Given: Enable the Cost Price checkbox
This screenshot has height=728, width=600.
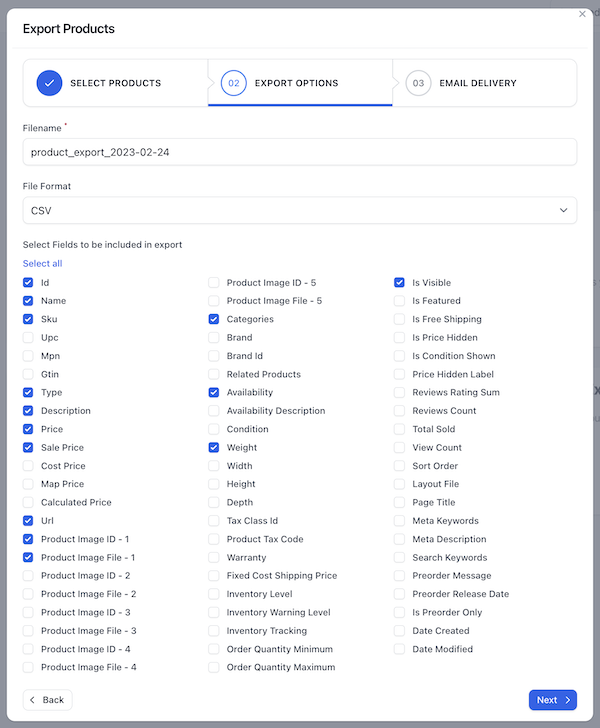Looking at the screenshot, I should [28, 466].
